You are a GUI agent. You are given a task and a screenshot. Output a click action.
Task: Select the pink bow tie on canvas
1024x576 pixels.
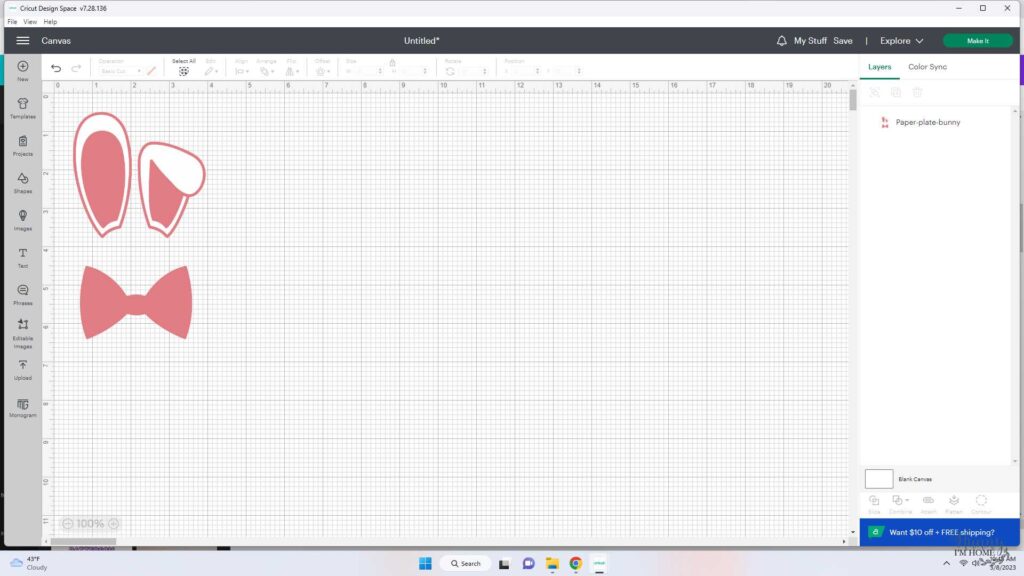click(136, 302)
